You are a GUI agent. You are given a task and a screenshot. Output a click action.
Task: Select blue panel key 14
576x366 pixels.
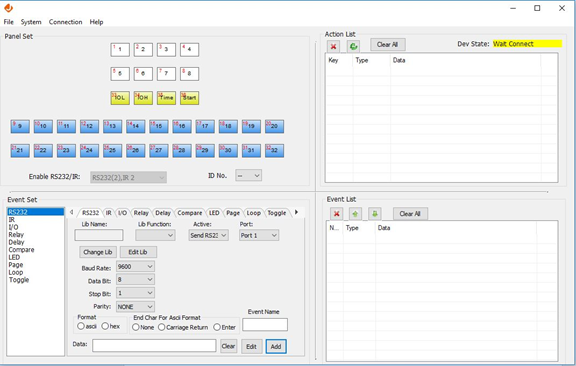[x=136, y=126]
